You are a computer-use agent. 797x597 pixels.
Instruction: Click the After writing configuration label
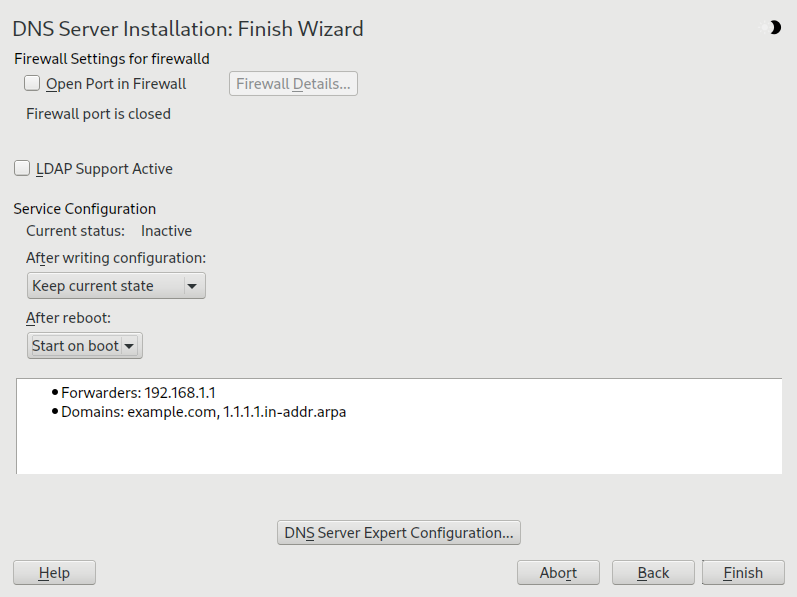(x=116, y=258)
